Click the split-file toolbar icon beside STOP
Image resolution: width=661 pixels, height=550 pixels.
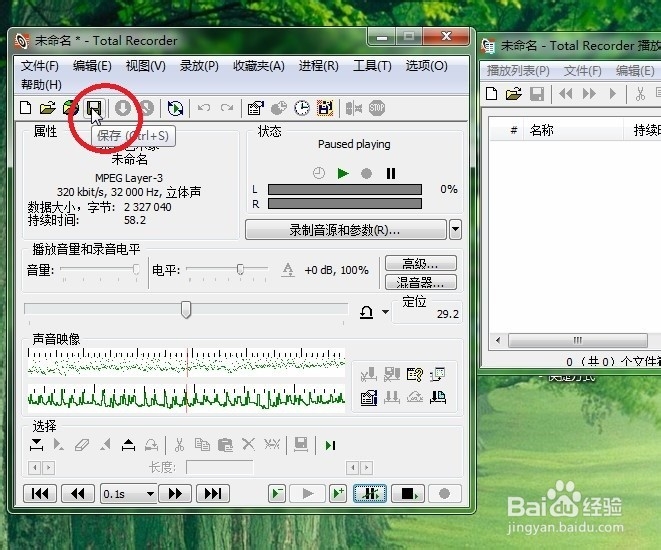(x=354, y=108)
